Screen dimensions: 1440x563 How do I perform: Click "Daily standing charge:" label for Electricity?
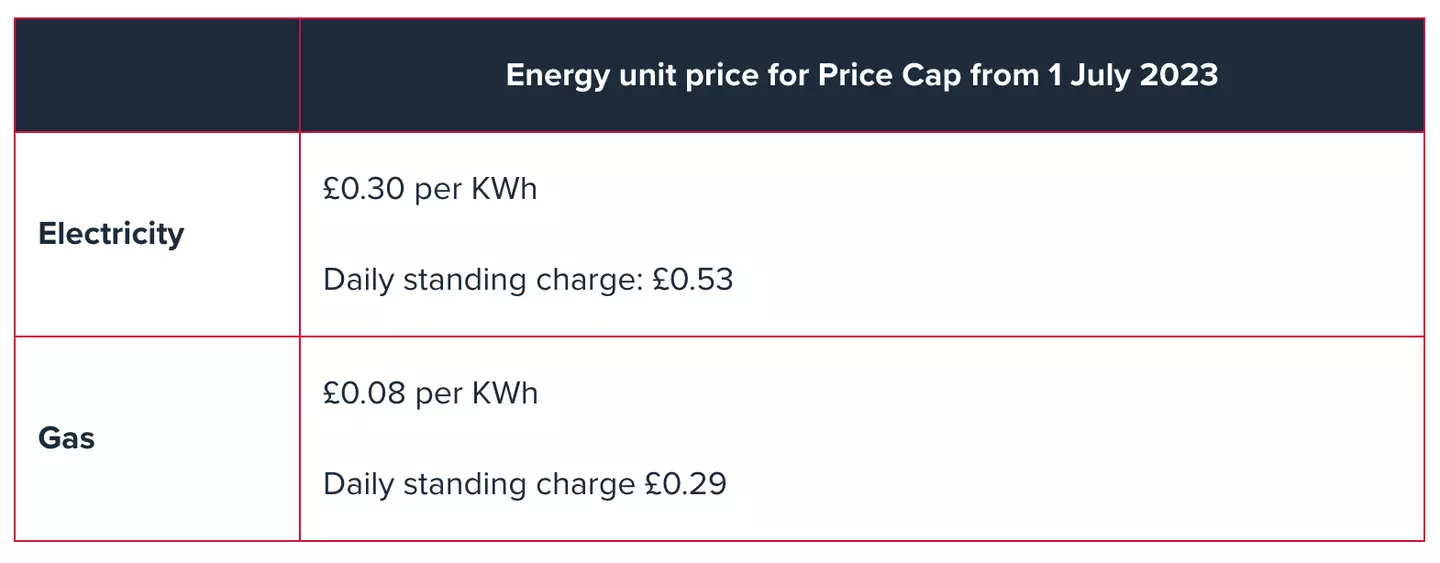[x=482, y=280]
